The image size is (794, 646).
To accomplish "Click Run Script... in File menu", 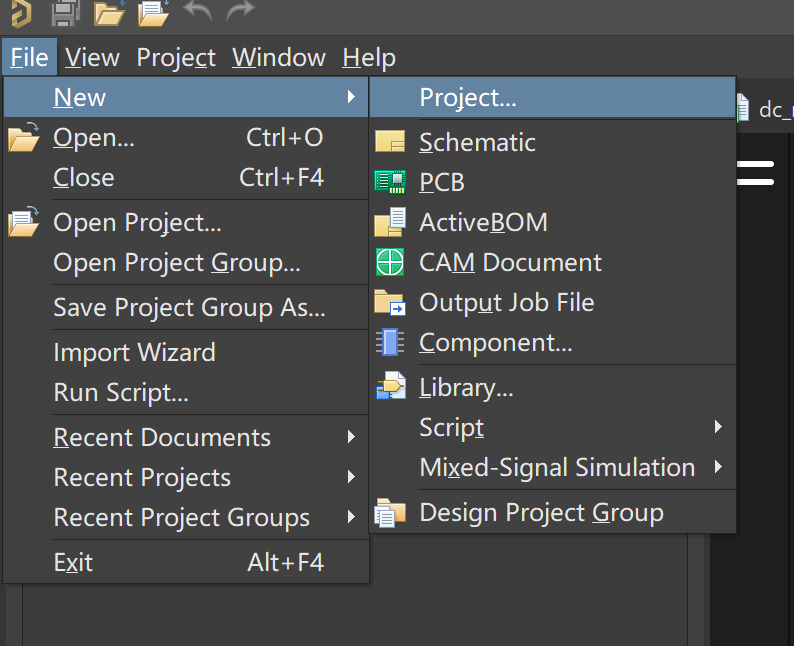I will 121,393.
